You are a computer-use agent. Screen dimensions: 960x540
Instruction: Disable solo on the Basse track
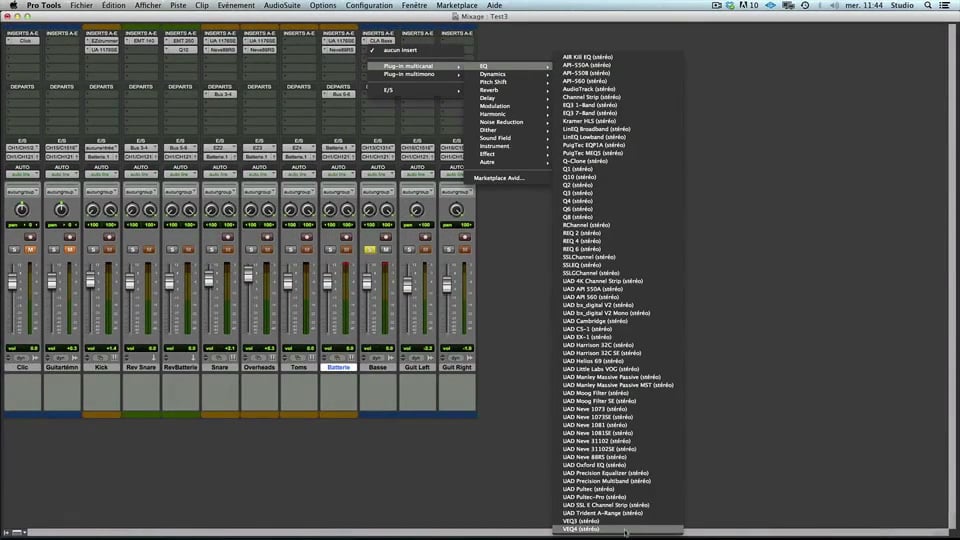(x=370, y=250)
